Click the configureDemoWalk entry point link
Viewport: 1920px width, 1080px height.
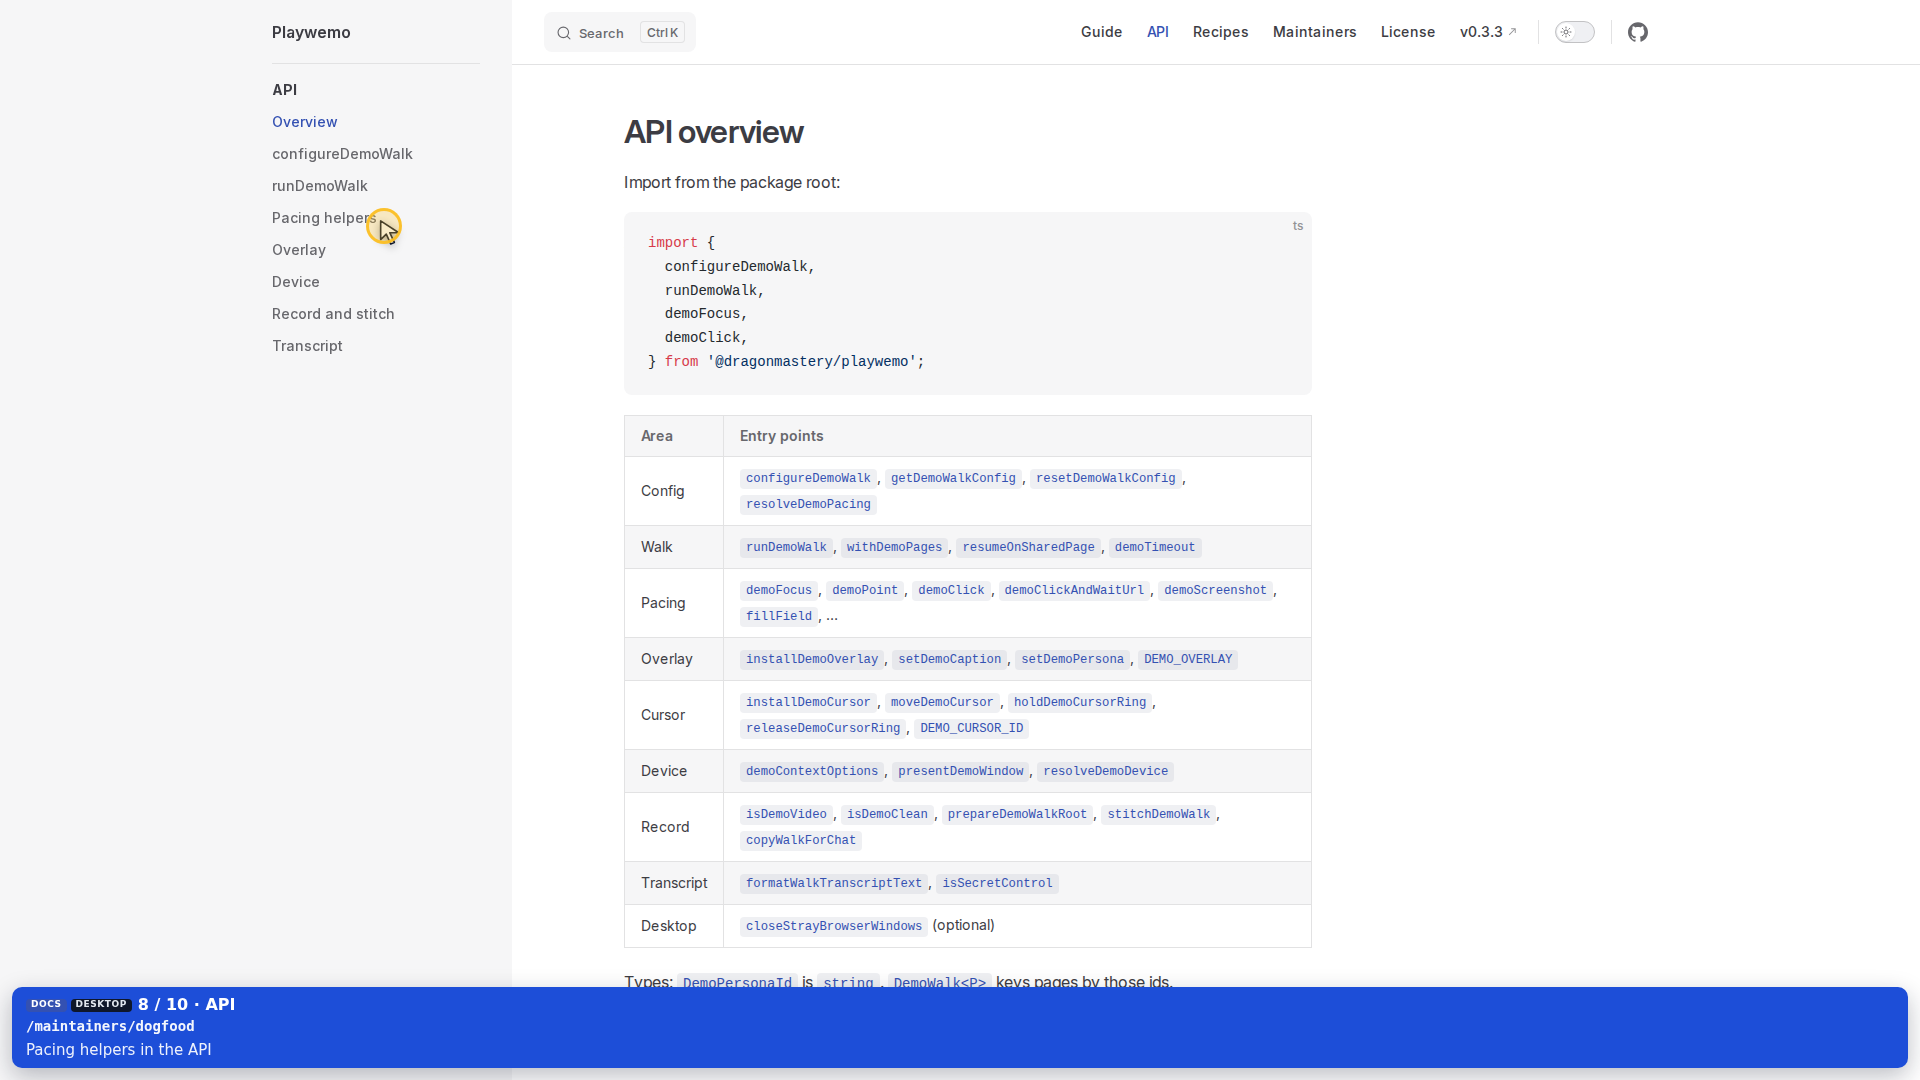pos(808,478)
